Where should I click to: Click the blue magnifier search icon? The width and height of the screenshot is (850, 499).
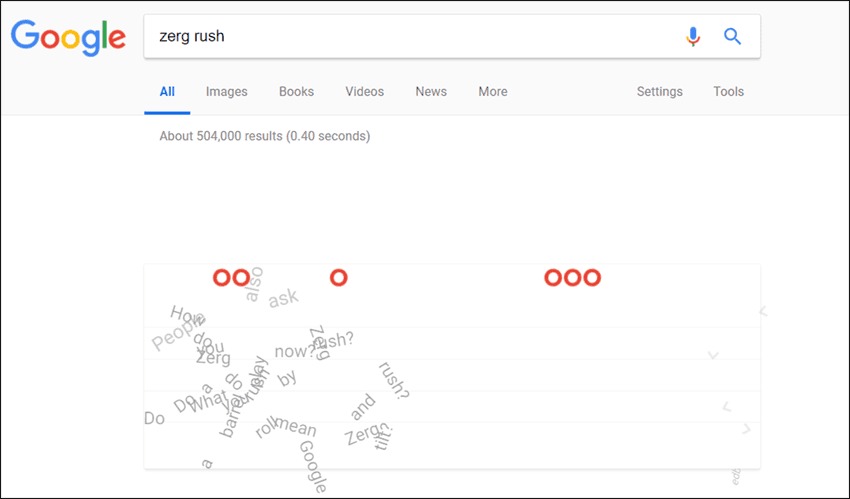(x=732, y=36)
